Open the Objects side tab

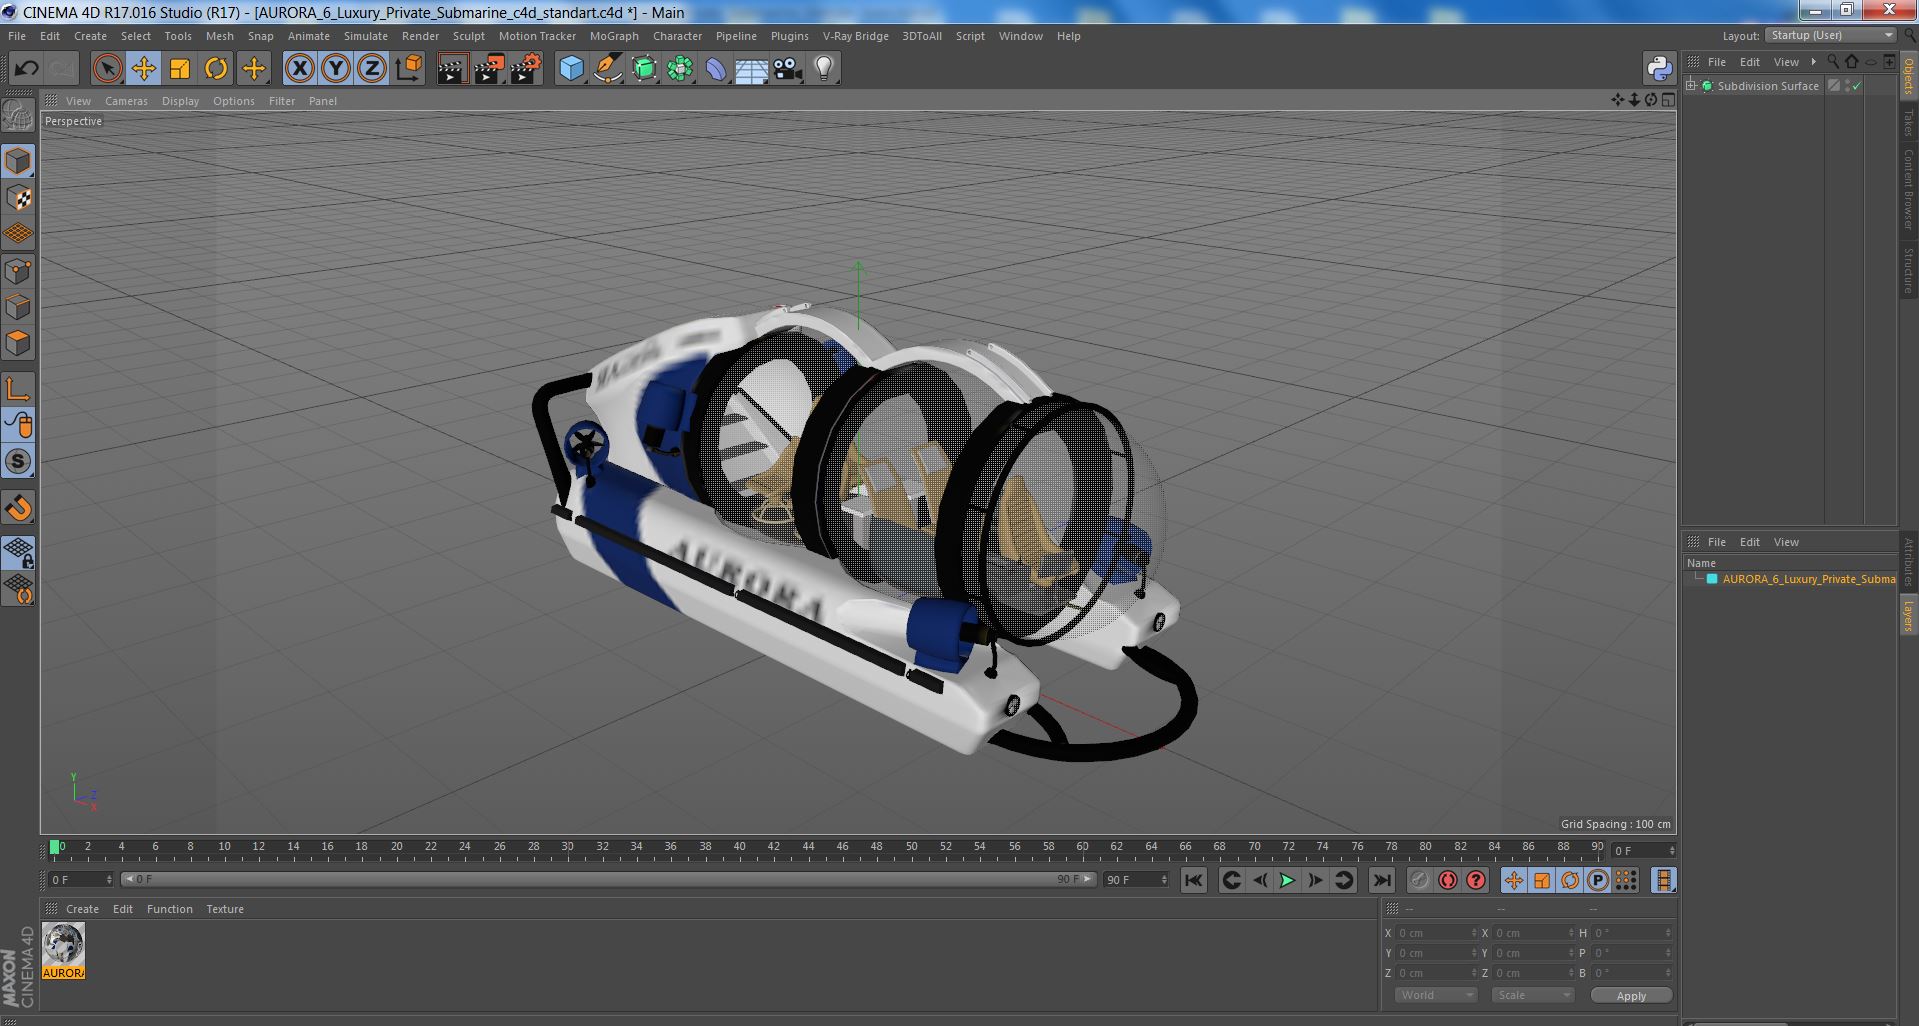[1908, 76]
